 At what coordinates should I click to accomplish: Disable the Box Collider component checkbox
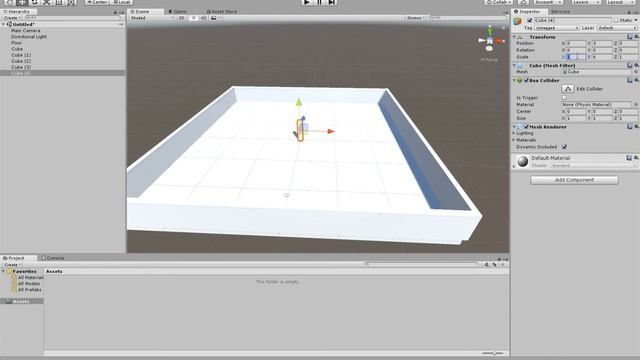coord(527,80)
